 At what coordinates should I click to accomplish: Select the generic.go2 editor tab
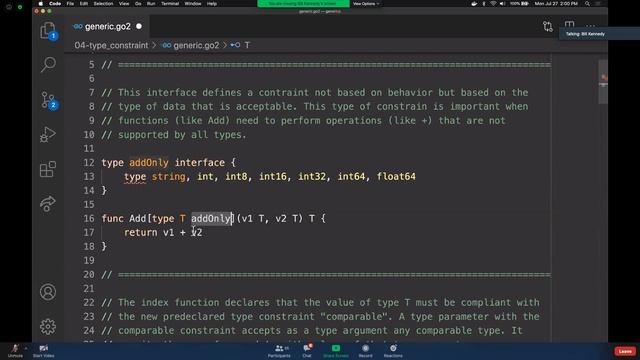(107, 27)
